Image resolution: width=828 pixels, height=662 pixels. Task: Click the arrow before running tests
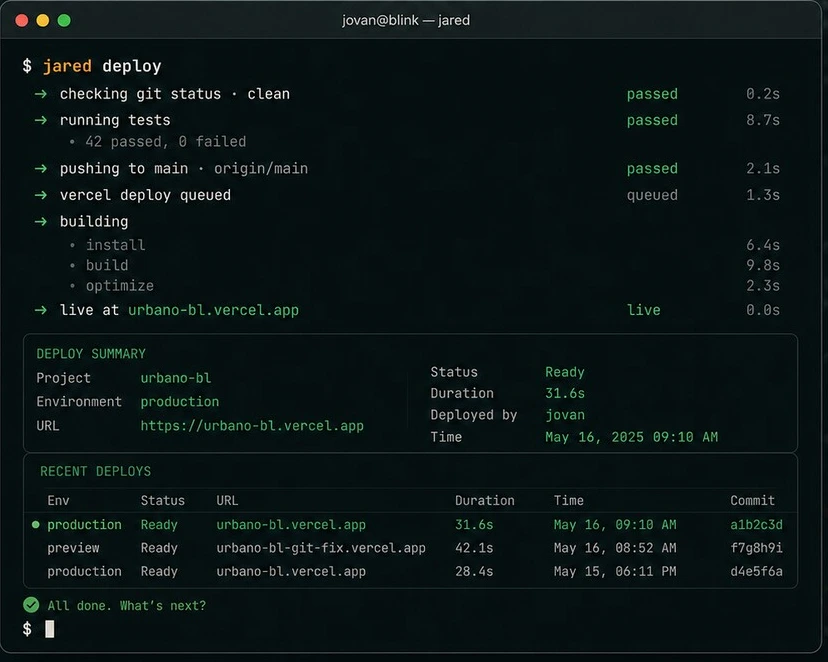point(41,120)
